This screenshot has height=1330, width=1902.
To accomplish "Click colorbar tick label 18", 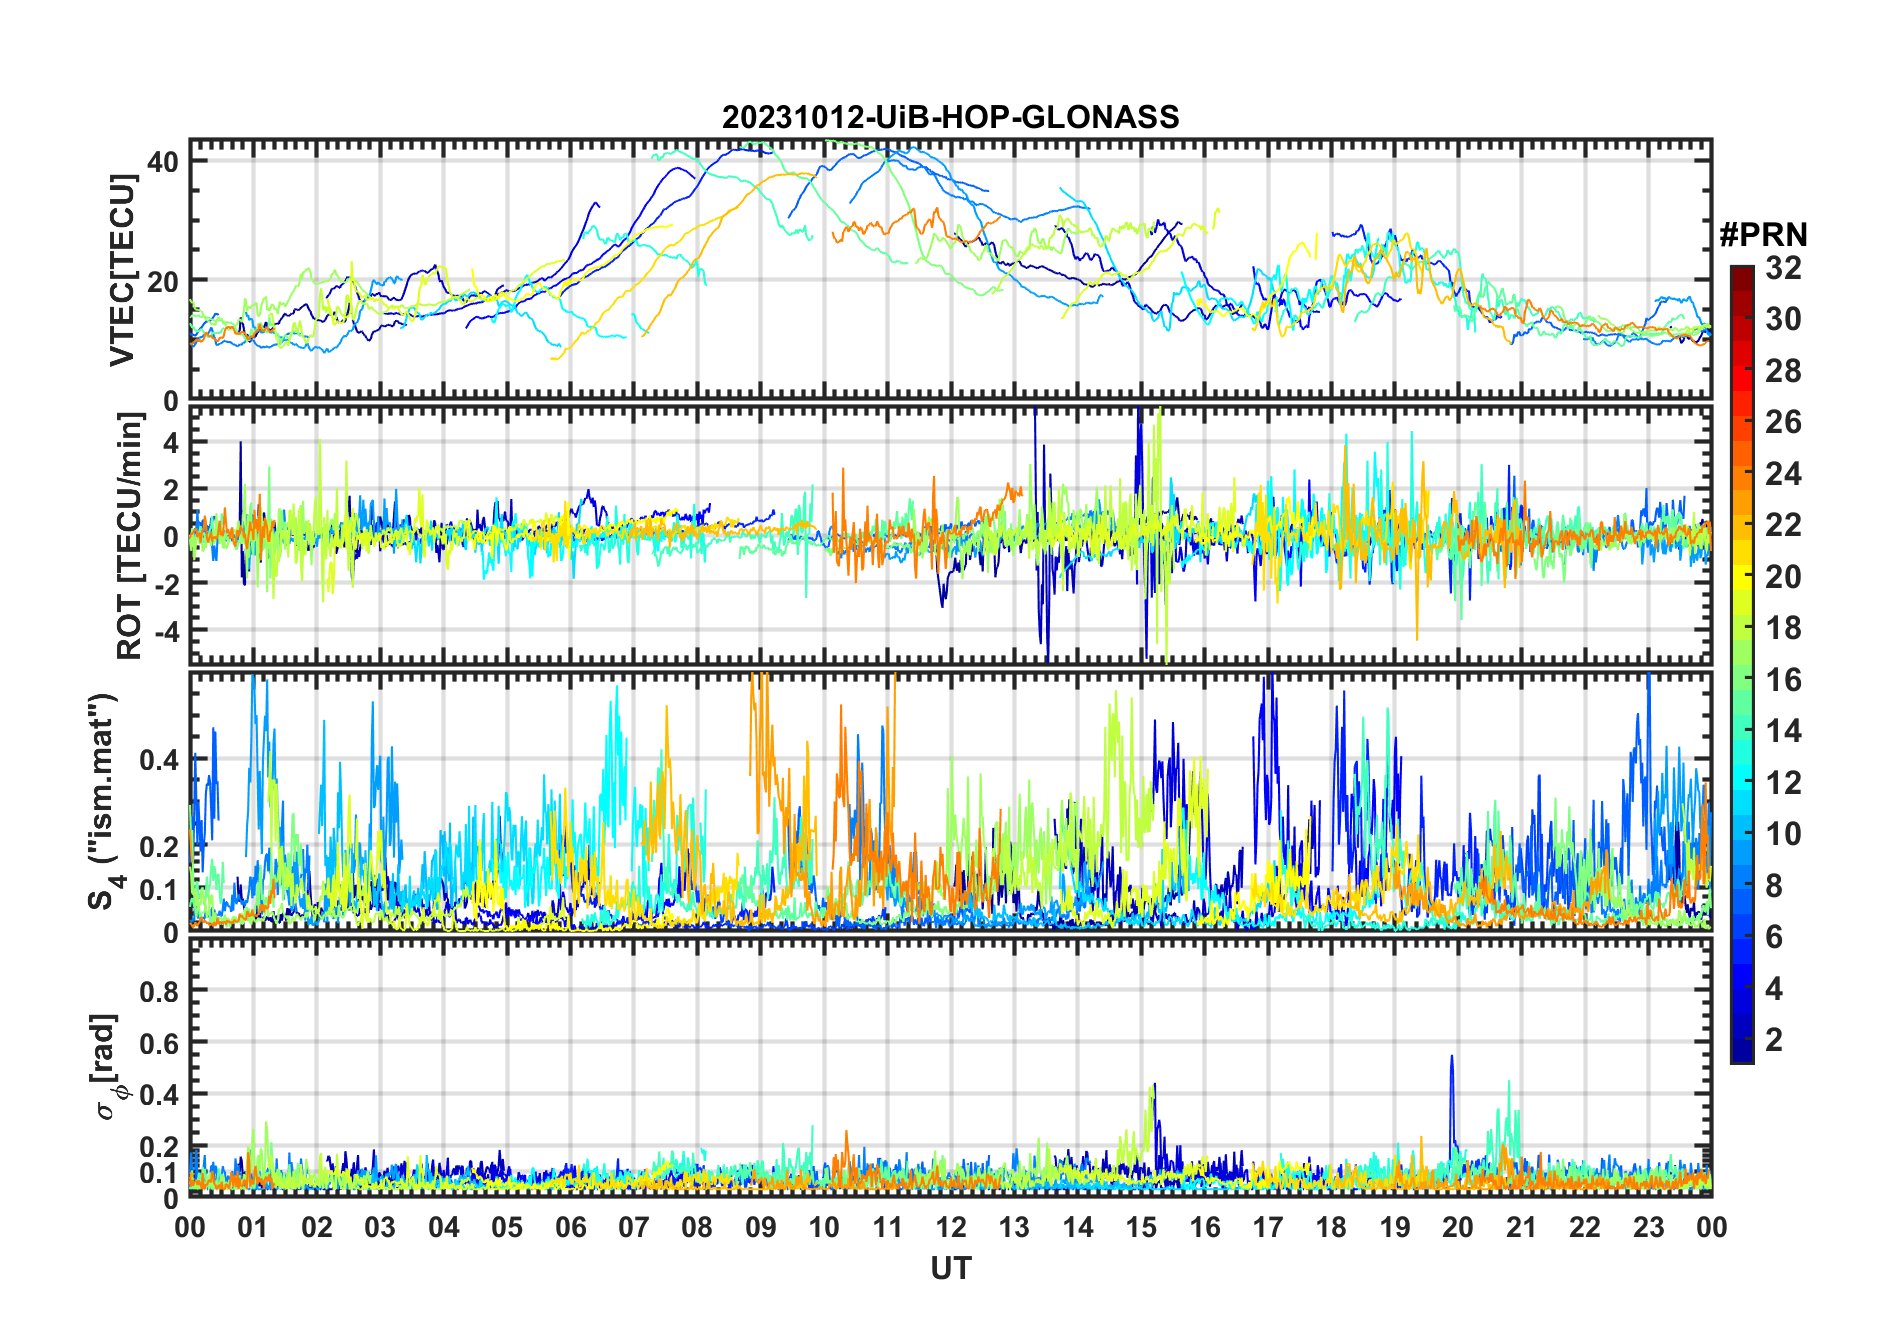I will coord(1783,628).
